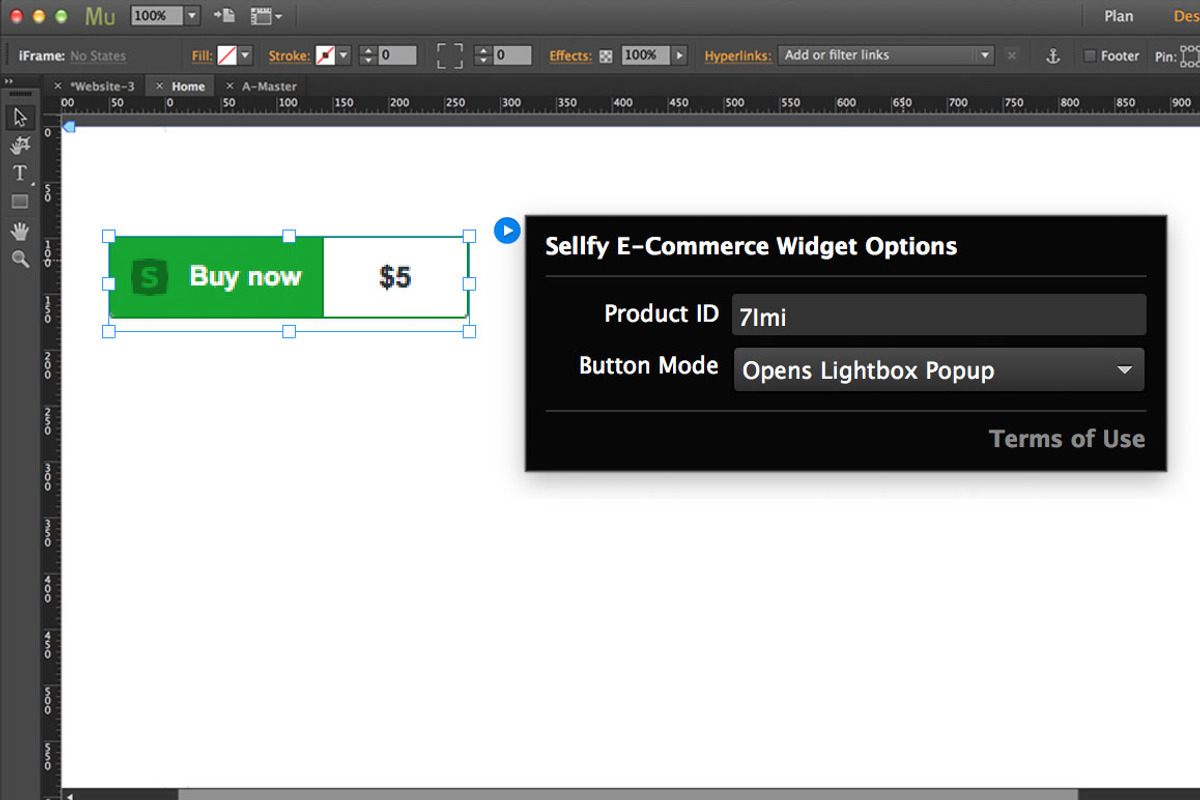The image size is (1200, 800).
Task: Select the Zoom magnifier tool
Action: [20, 259]
